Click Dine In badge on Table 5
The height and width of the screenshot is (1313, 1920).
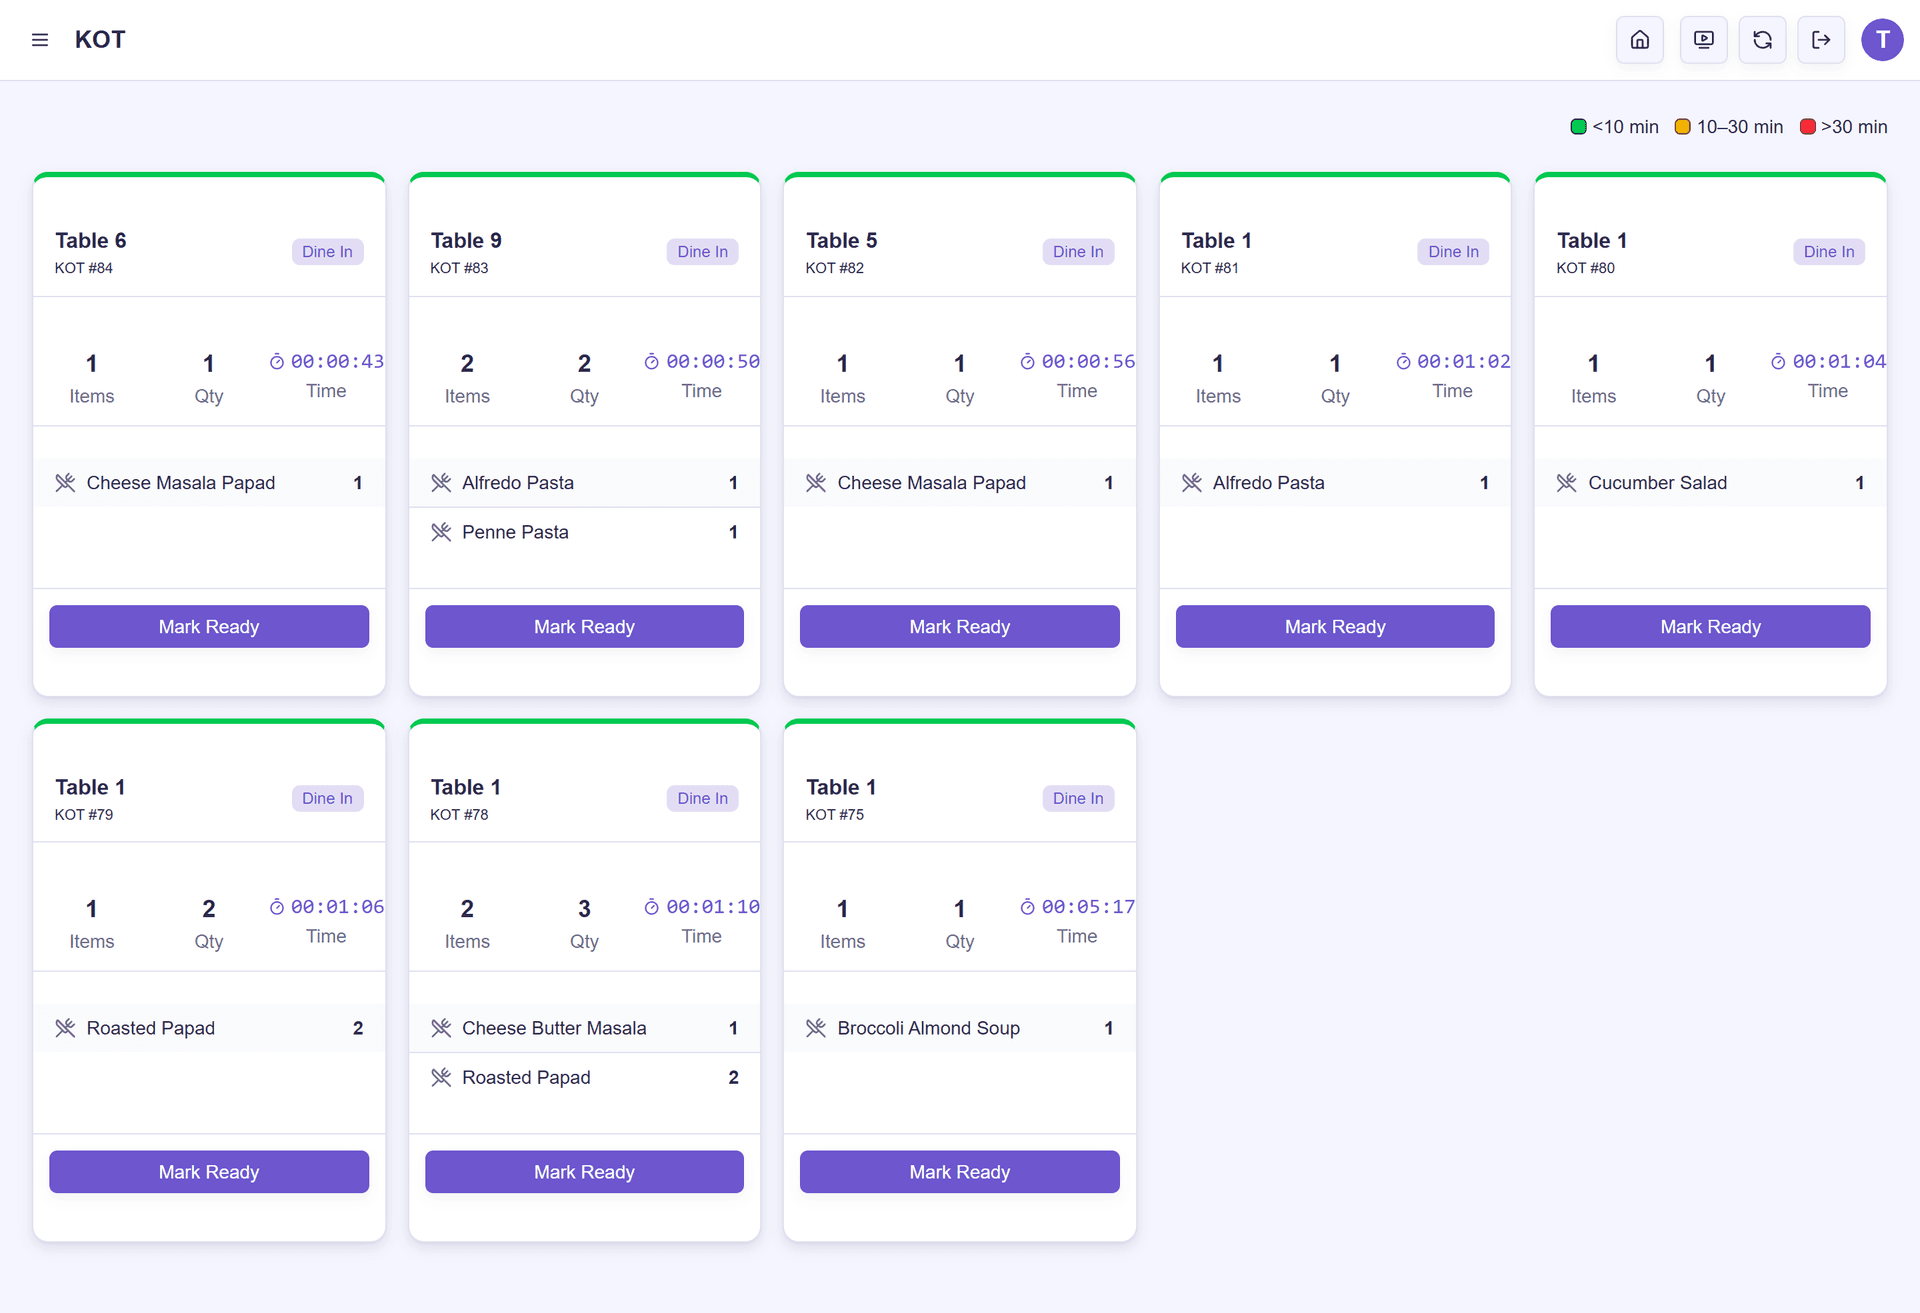(1078, 252)
